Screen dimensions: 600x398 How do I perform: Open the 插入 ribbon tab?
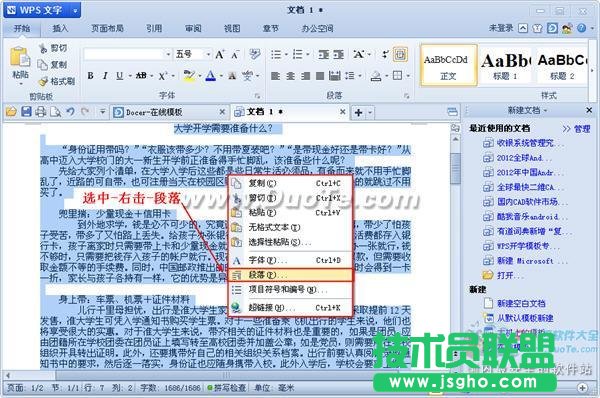click(x=60, y=28)
